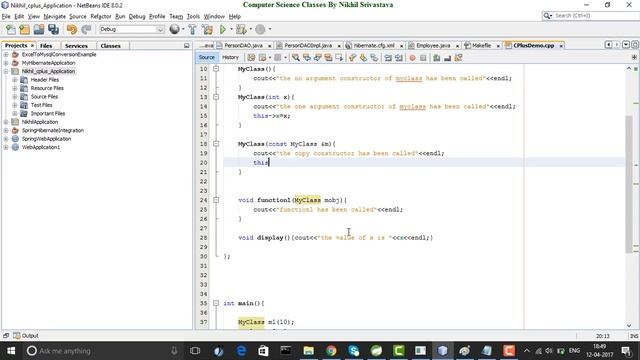Open the Navigate menu

tap(55, 16)
